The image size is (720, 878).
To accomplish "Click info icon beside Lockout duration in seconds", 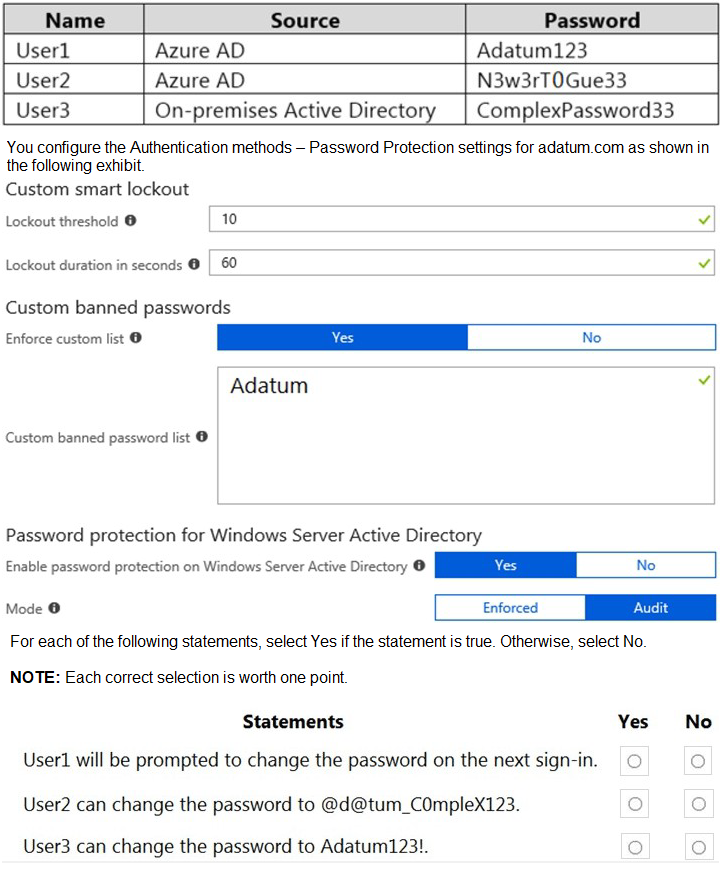I will 194,264.
